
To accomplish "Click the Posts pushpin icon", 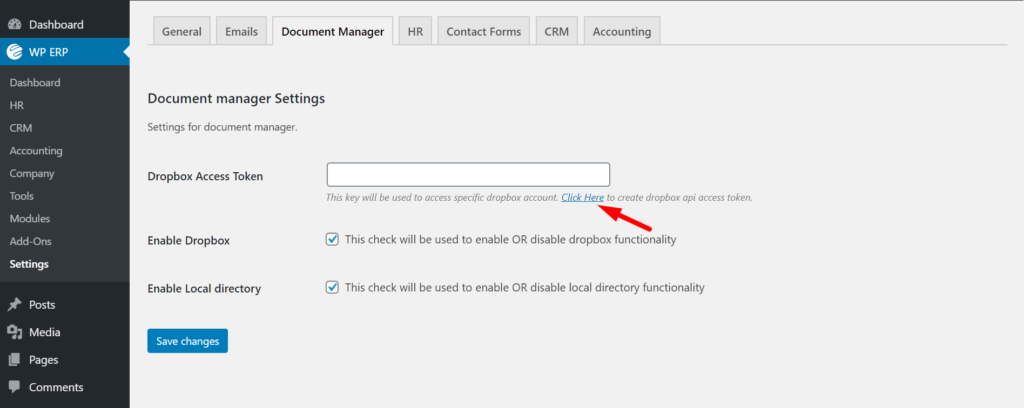I will point(14,305).
